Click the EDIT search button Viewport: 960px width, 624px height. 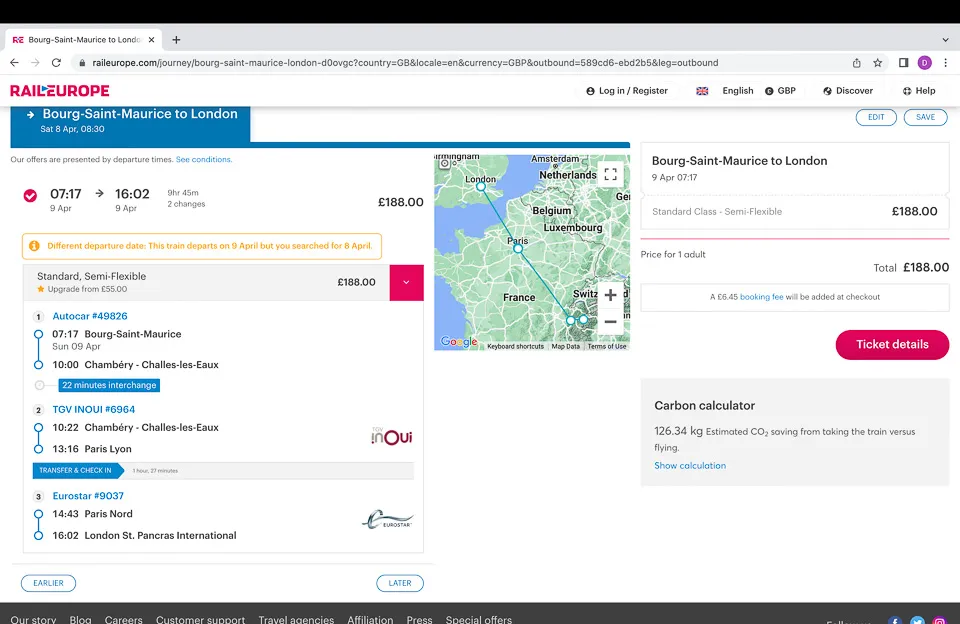pos(876,117)
